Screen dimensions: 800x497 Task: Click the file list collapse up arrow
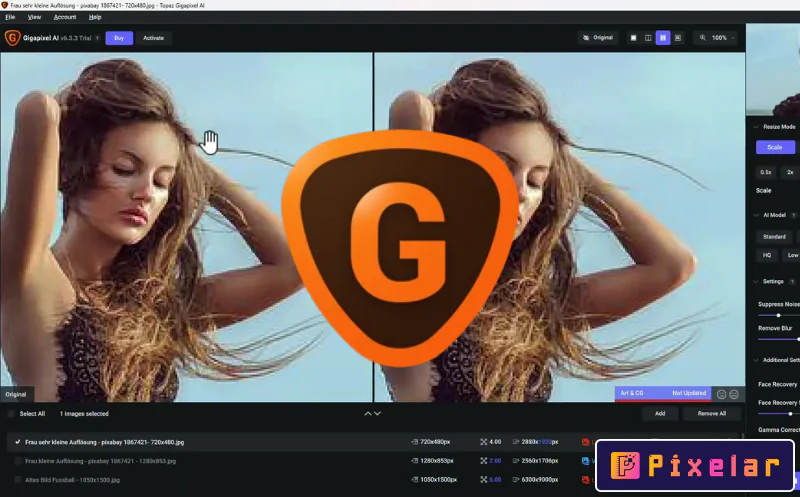(x=367, y=414)
